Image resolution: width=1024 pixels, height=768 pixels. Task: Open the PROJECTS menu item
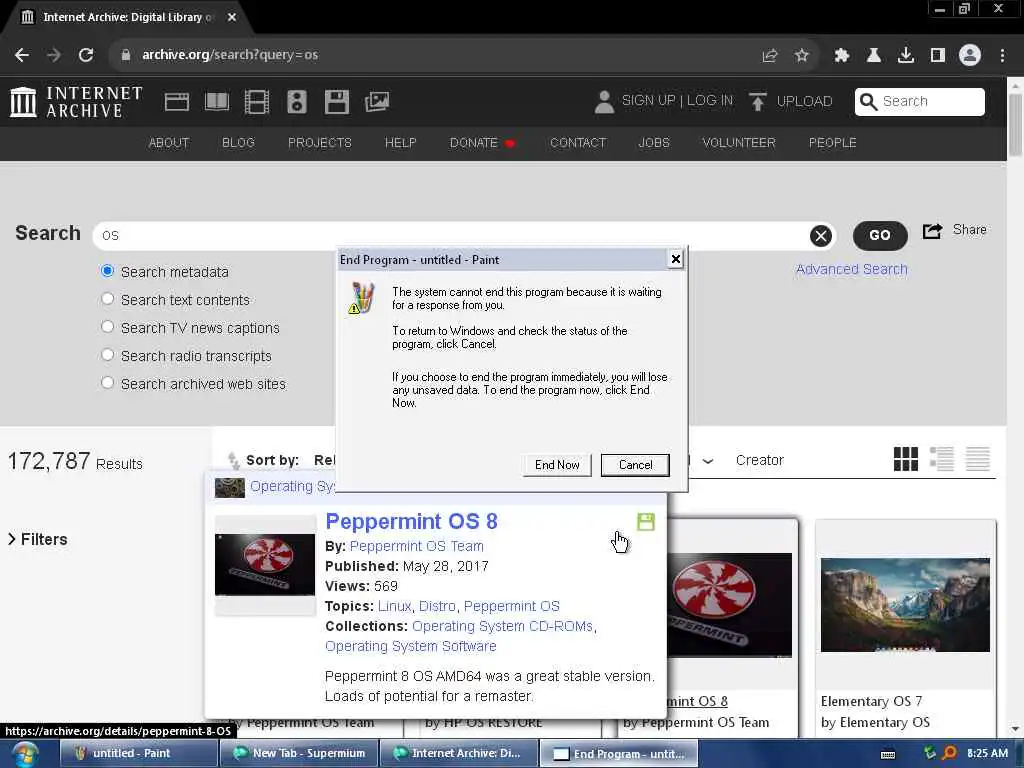(320, 142)
